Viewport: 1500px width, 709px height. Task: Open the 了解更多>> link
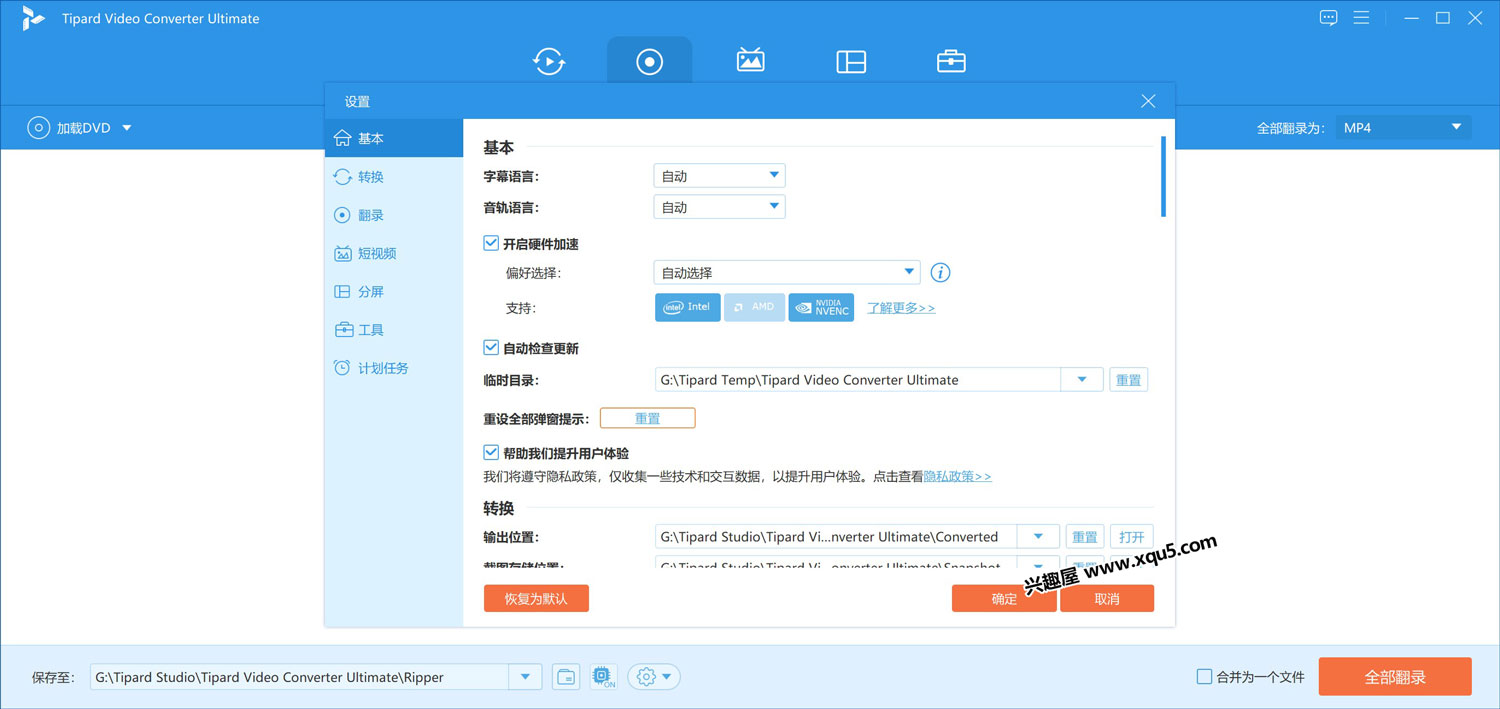click(x=901, y=308)
